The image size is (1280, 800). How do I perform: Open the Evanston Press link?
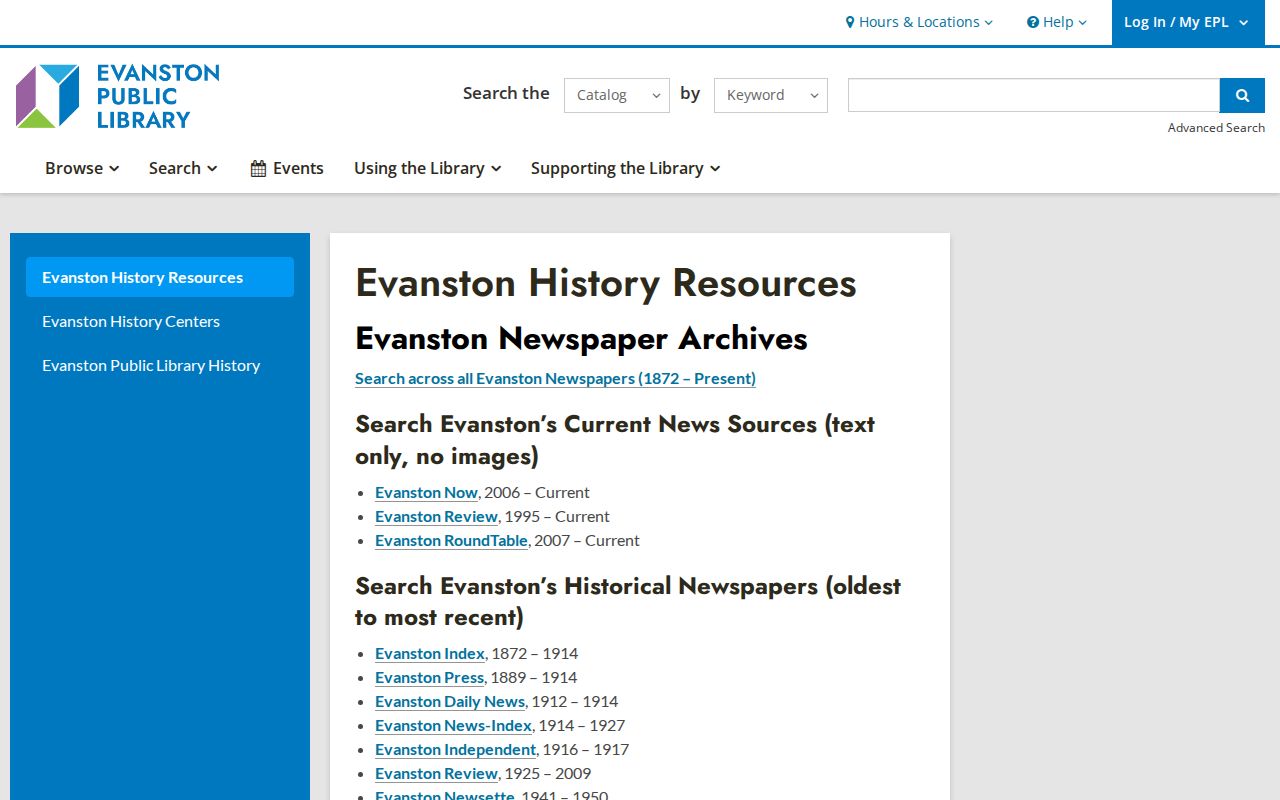coord(429,677)
